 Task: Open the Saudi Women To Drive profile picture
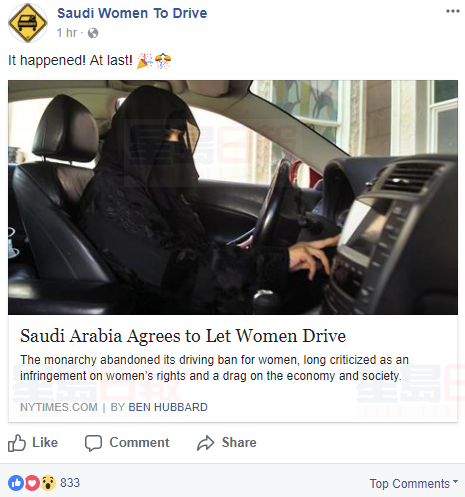28,23
